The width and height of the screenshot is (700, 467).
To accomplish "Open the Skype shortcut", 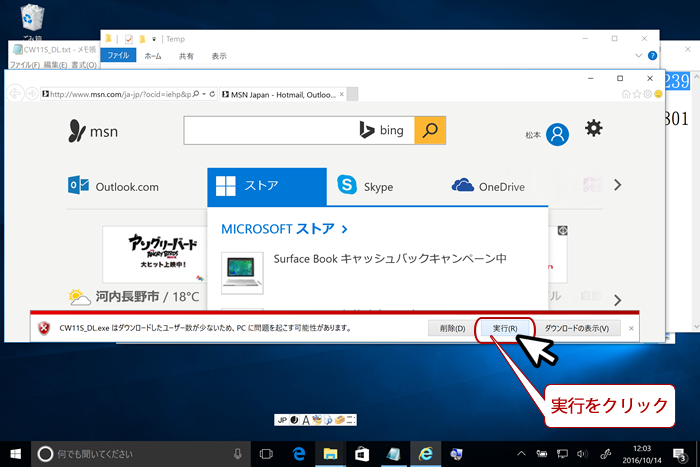I will pos(365,186).
